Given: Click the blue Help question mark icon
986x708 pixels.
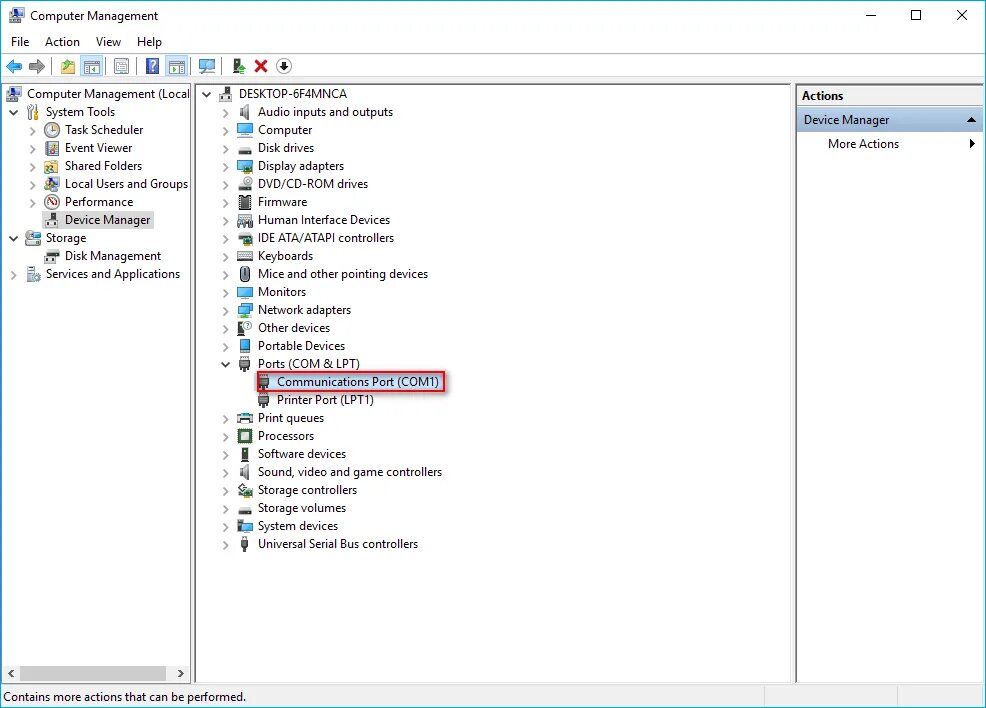Looking at the screenshot, I should [x=152, y=66].
